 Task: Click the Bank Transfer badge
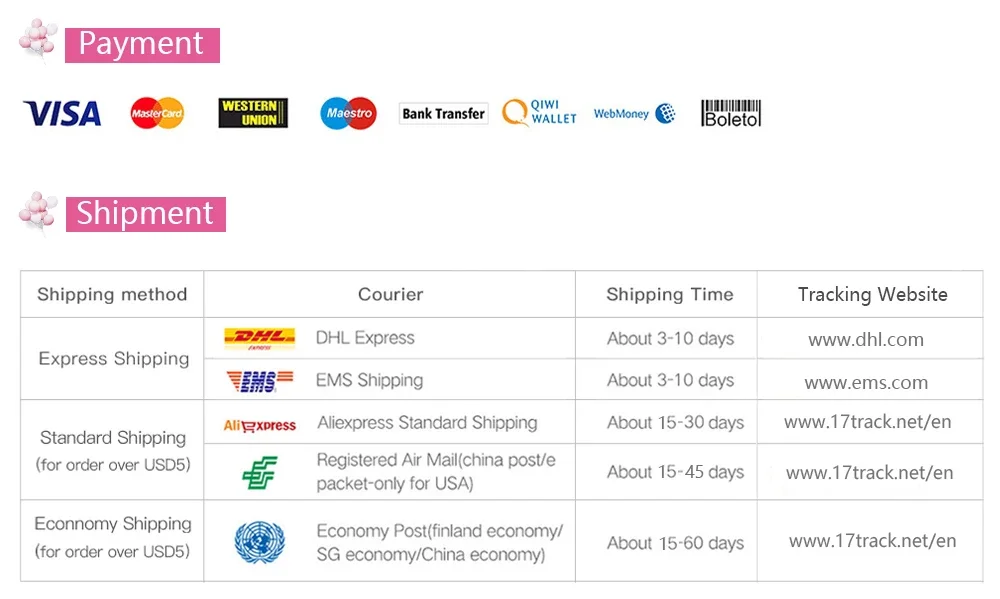tap(443, 114)
